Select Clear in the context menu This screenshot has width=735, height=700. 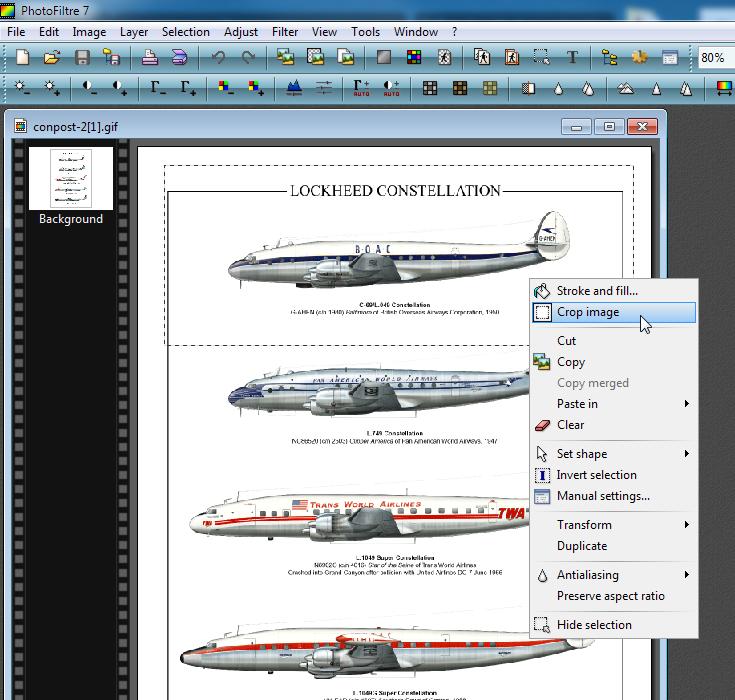point(614,425)
